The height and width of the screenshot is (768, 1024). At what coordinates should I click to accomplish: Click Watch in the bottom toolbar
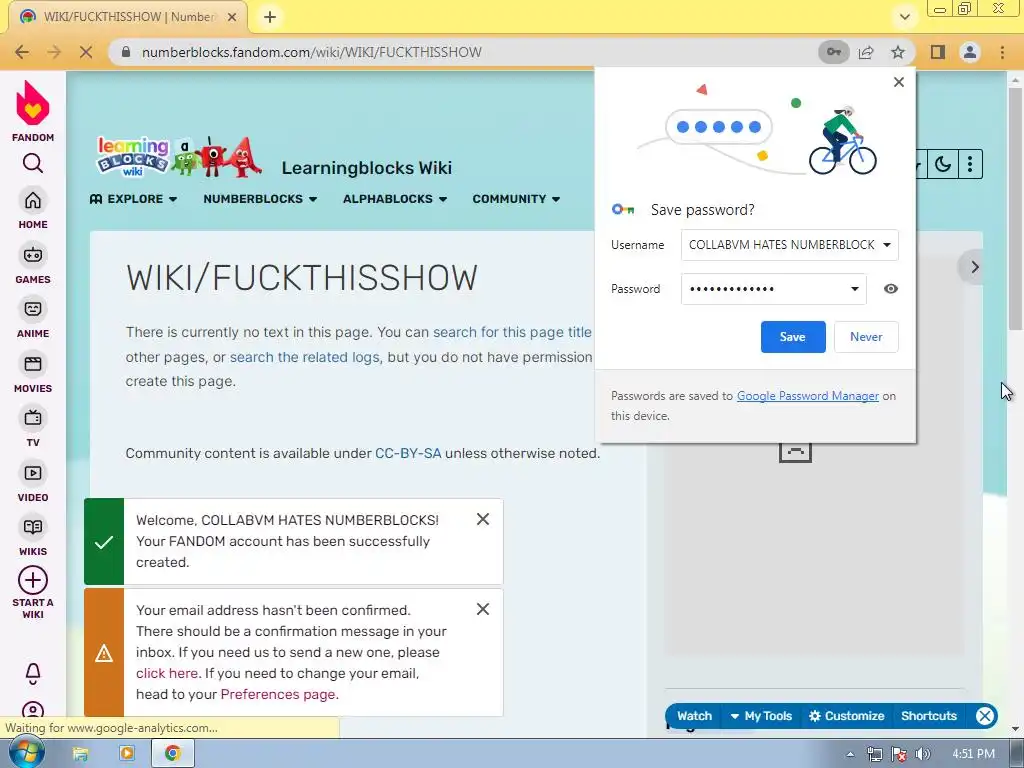pos(694,716)
